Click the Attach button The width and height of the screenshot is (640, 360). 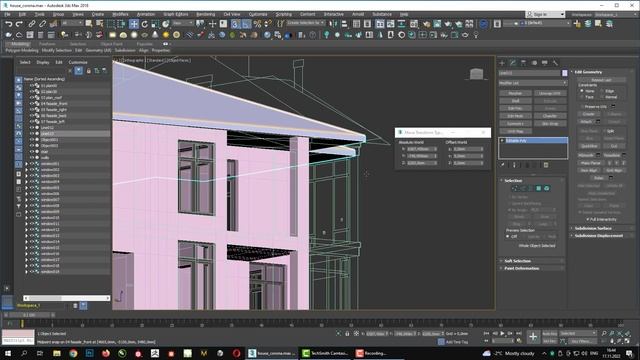pyautogui.click(x=586, y=122)
